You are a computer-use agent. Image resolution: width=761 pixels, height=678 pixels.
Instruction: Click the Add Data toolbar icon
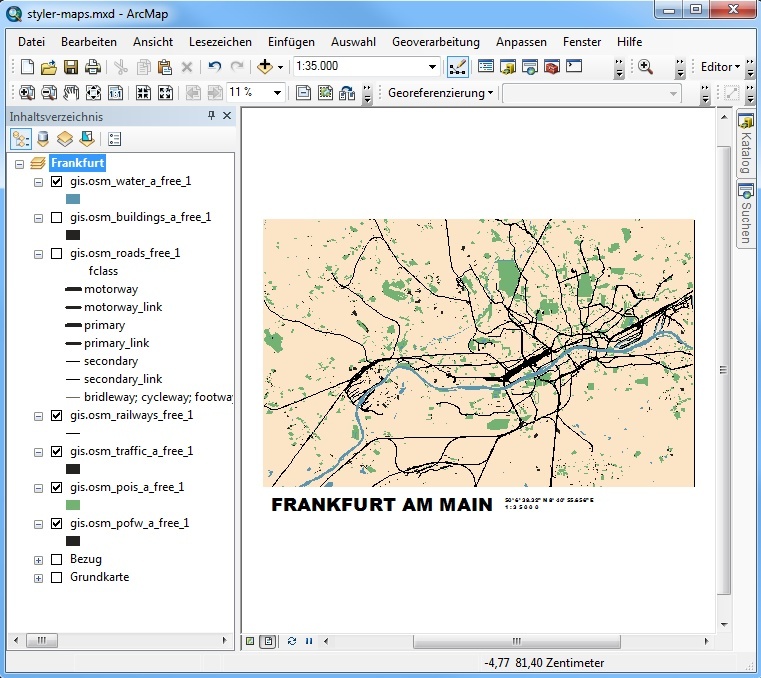coord(265,67)
